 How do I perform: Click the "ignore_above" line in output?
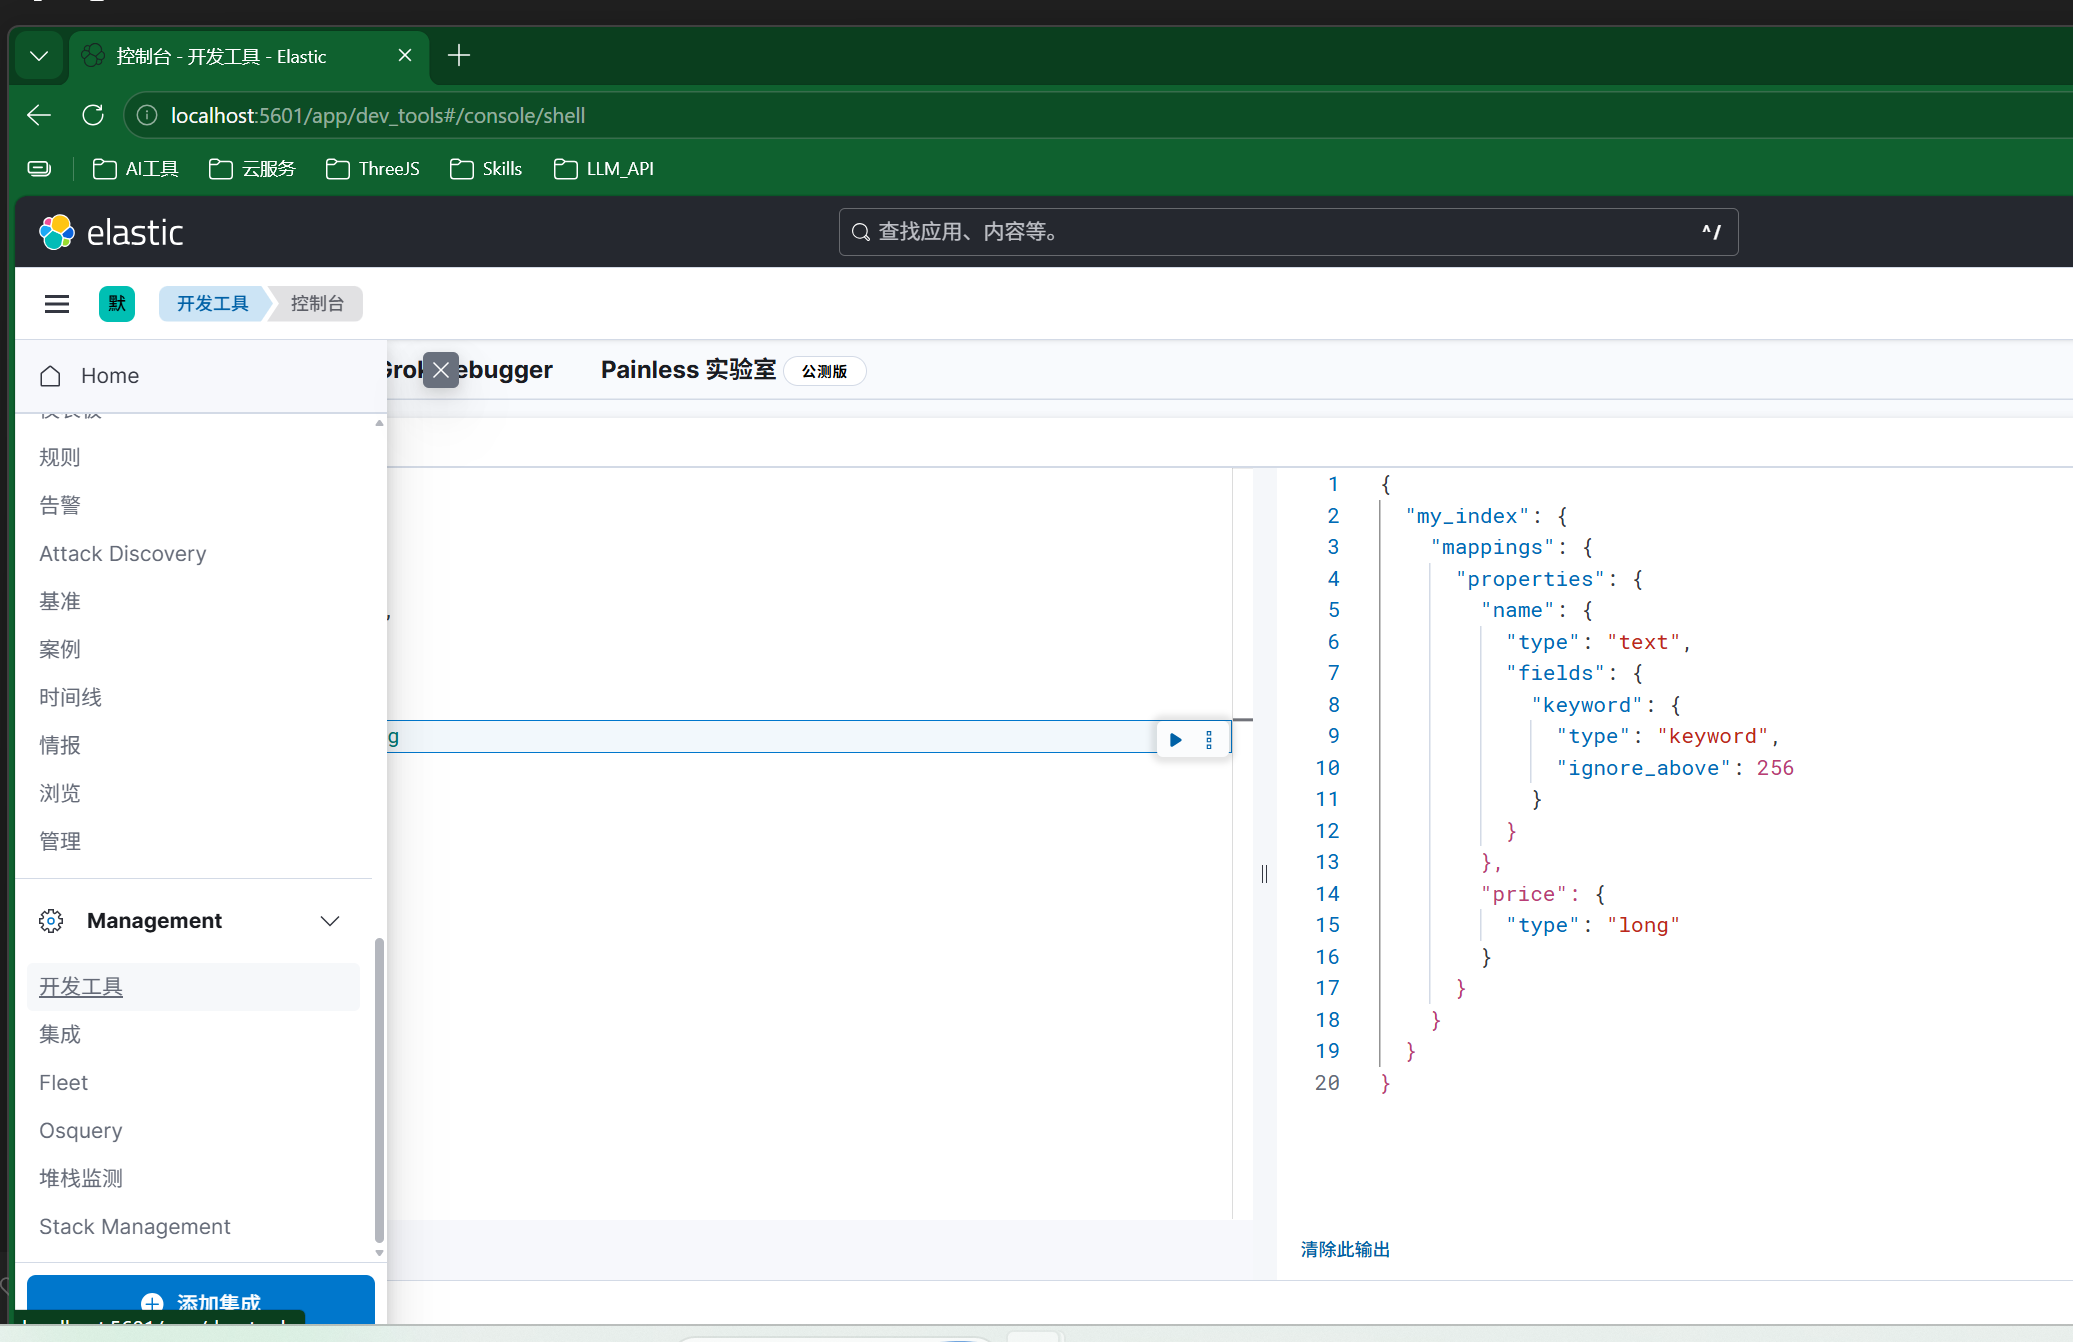(x=1674, y=768)
